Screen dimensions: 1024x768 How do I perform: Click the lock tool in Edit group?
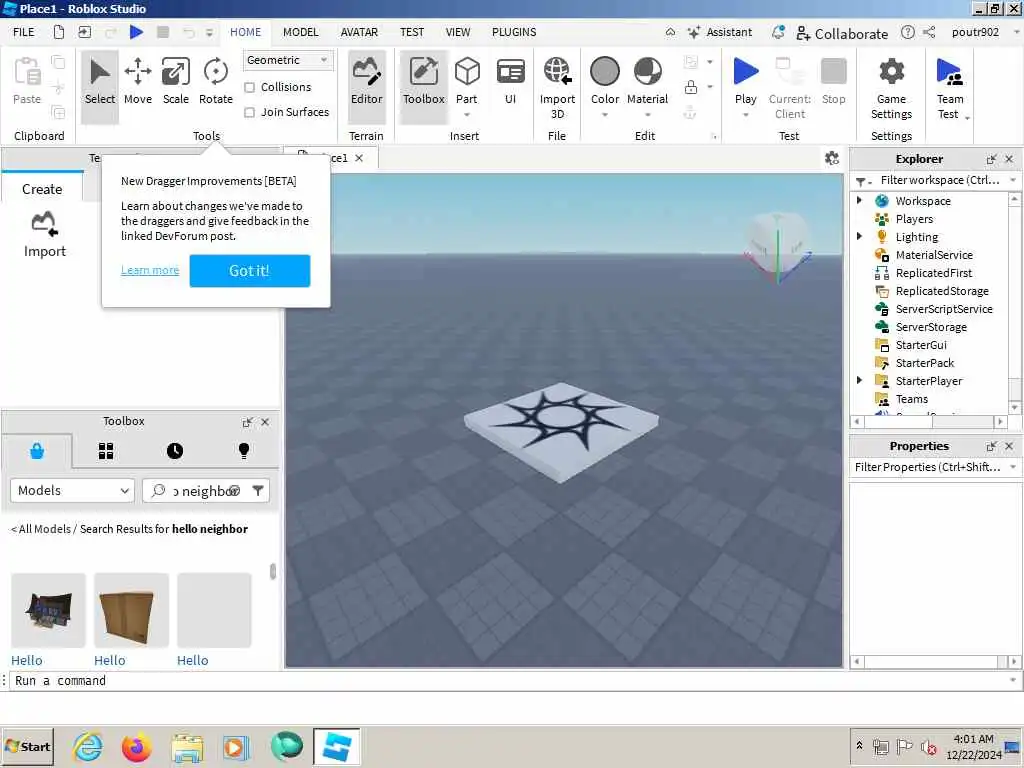(x=690, y=87)
